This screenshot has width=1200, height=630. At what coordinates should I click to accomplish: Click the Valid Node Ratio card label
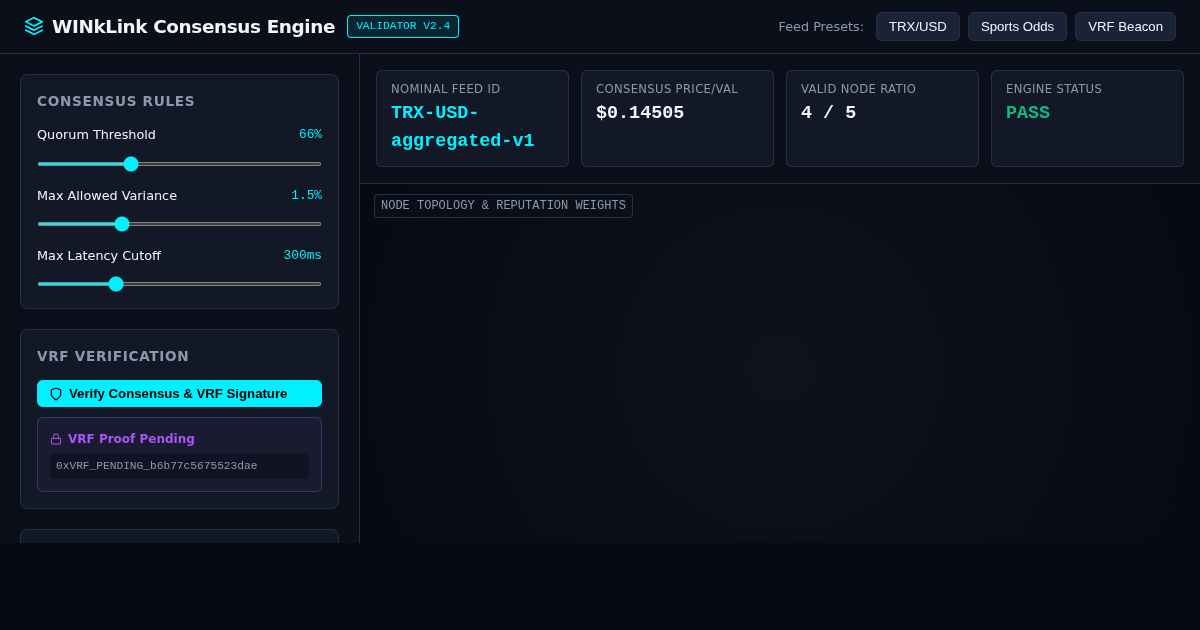(x=858, y=89)
